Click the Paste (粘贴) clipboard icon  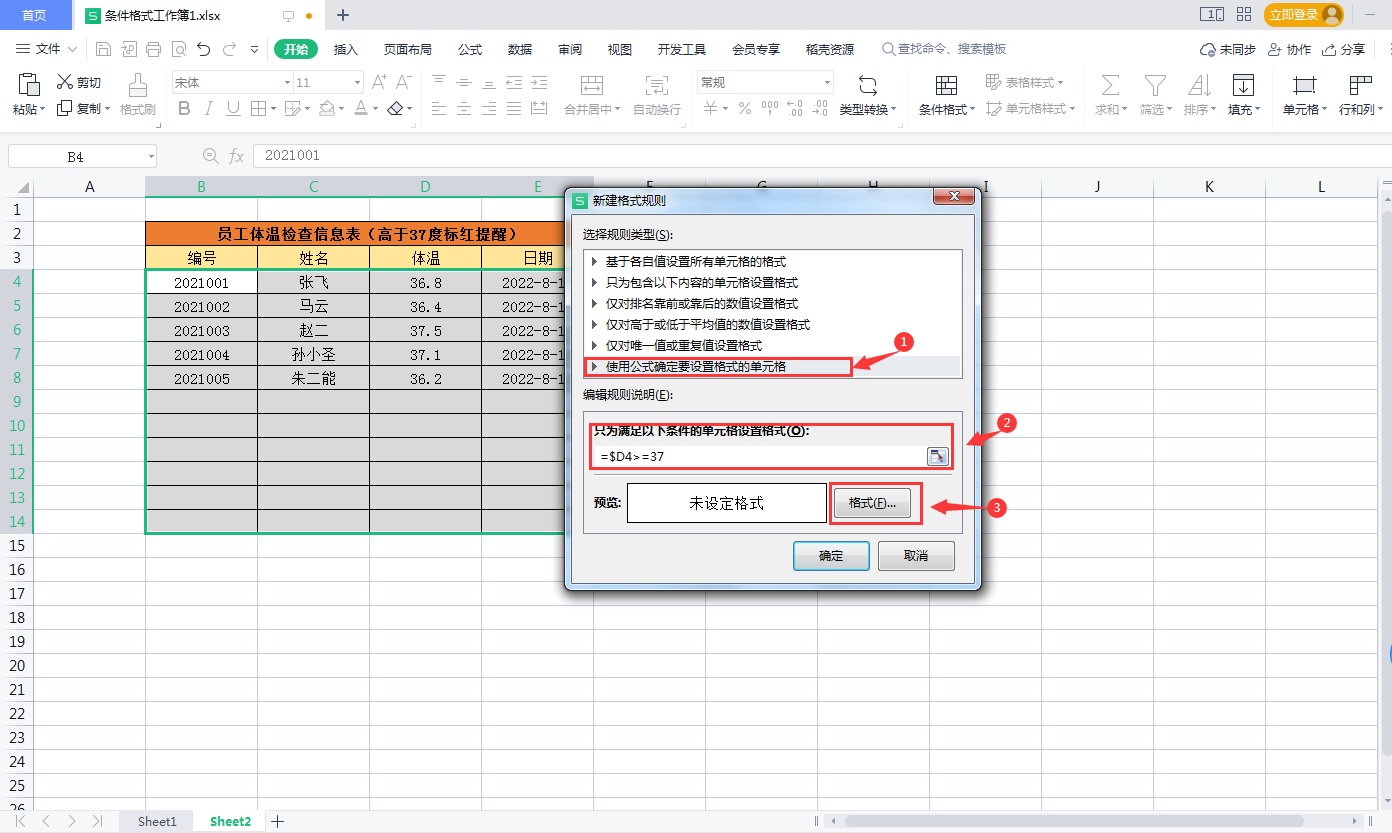(29, 85)
